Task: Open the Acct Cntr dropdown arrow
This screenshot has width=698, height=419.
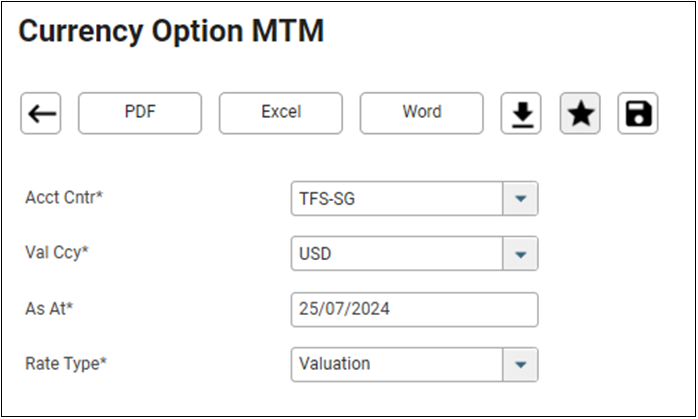Action: 520,199
